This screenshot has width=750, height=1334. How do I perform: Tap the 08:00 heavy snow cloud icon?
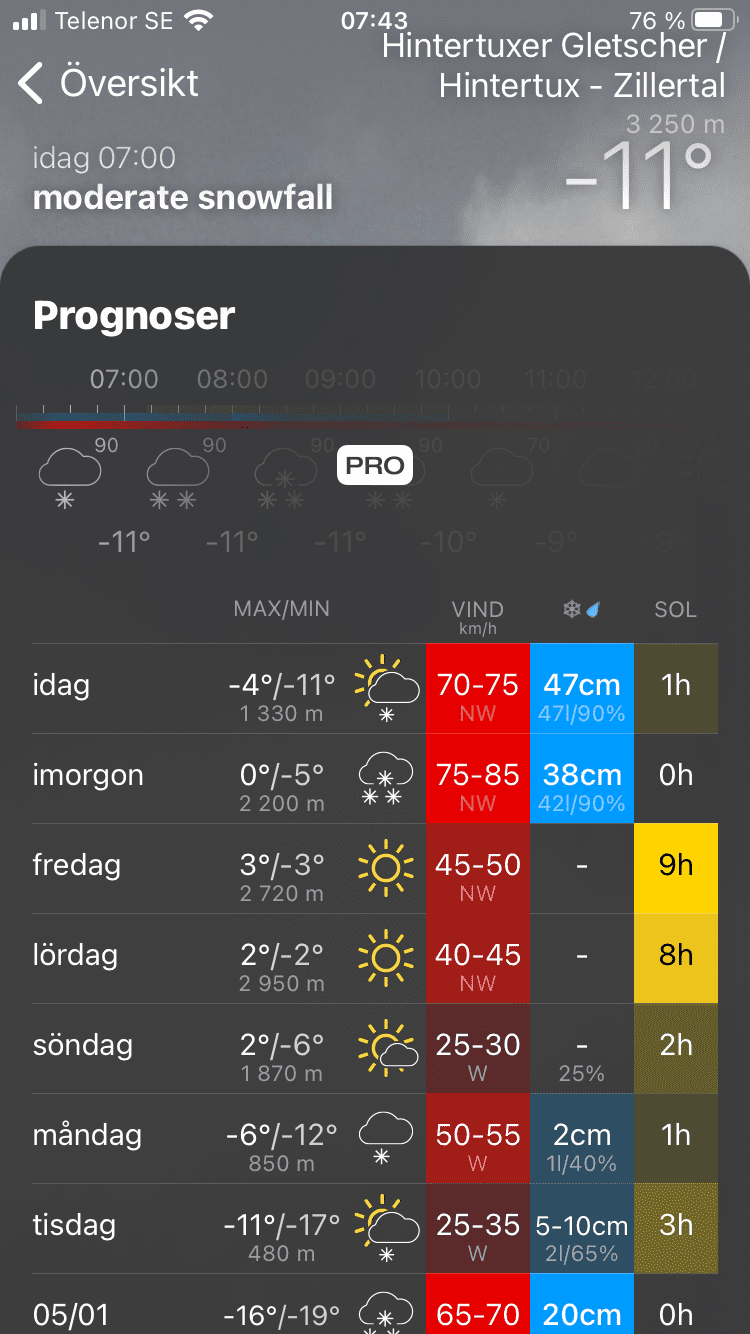177,476
